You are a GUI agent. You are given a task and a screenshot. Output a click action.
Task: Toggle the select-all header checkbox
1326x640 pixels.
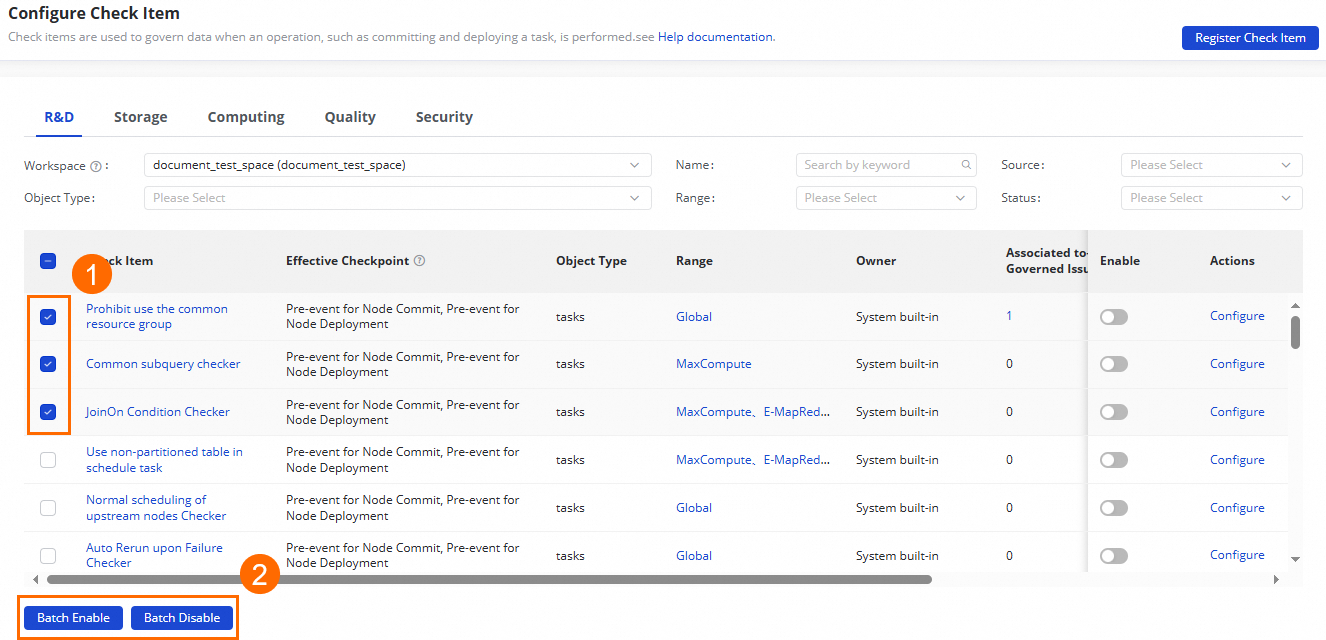click(48, 261)
